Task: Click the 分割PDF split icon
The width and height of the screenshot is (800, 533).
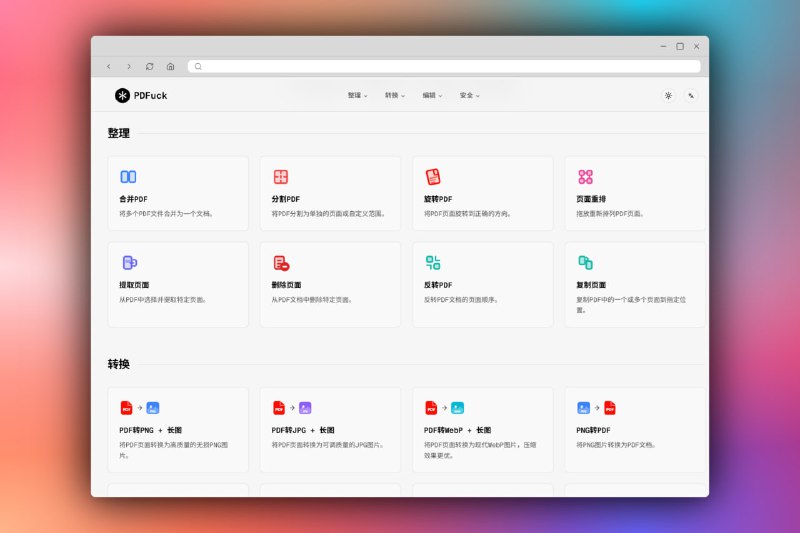Action: [281, 176]
